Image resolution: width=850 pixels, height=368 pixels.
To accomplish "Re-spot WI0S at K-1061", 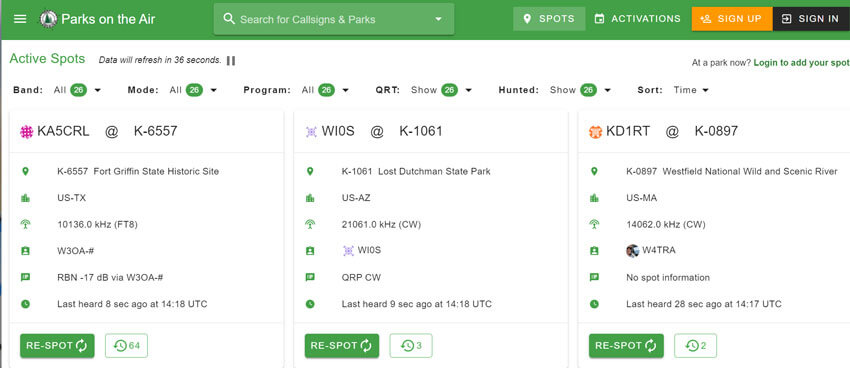I will pyautogui.click(x=342, y=346).
